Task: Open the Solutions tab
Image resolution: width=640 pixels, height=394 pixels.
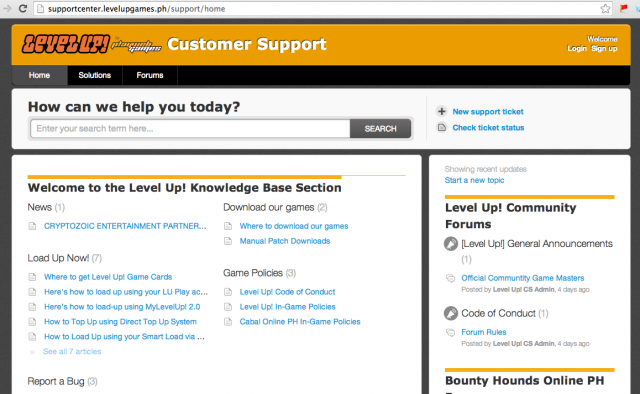Action: [x=95, y=75]
